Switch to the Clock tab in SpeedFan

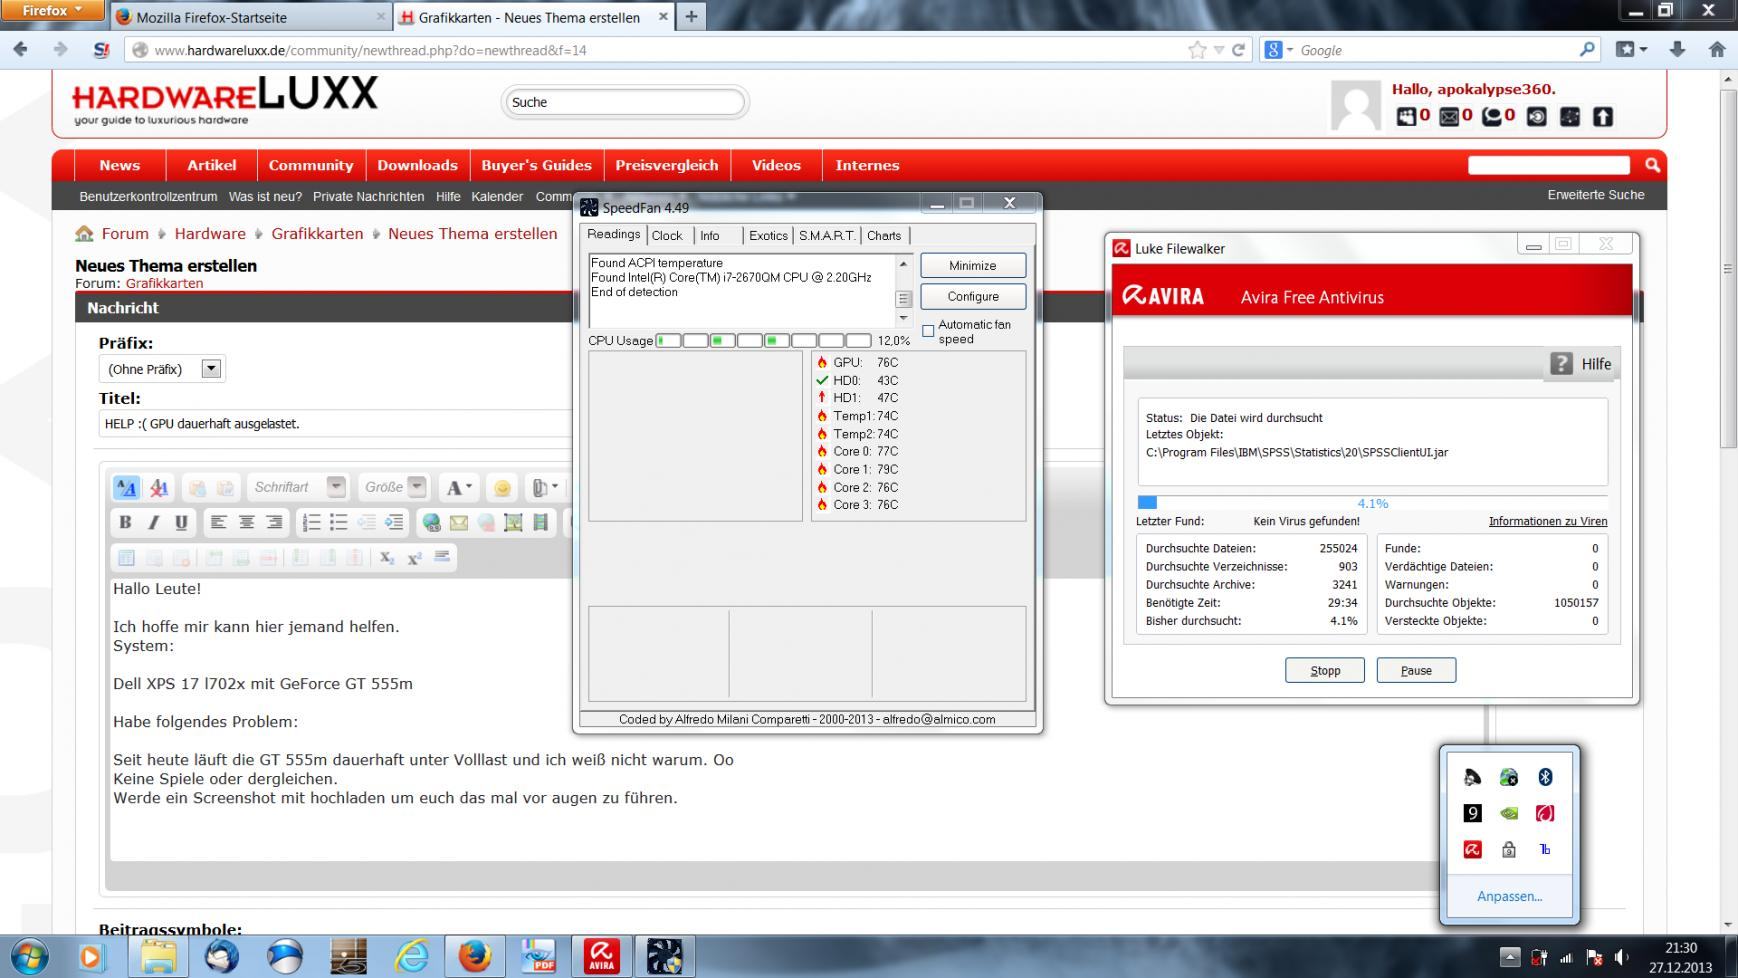[x=667, y=236]
